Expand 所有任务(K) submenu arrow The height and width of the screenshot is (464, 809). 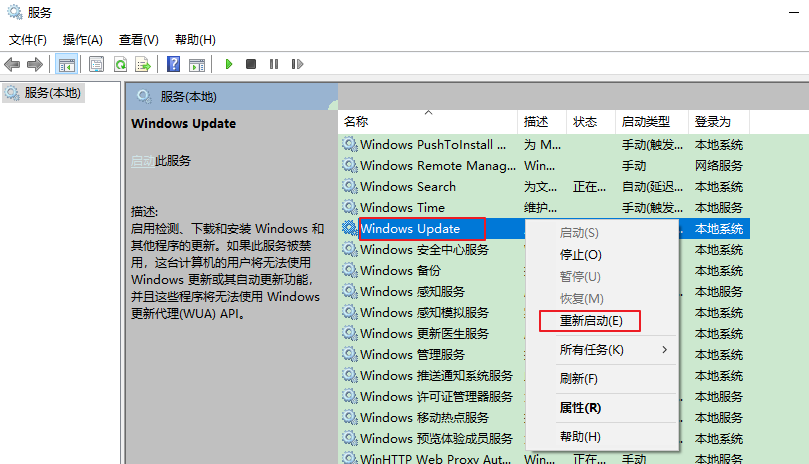tap(665, 350)
